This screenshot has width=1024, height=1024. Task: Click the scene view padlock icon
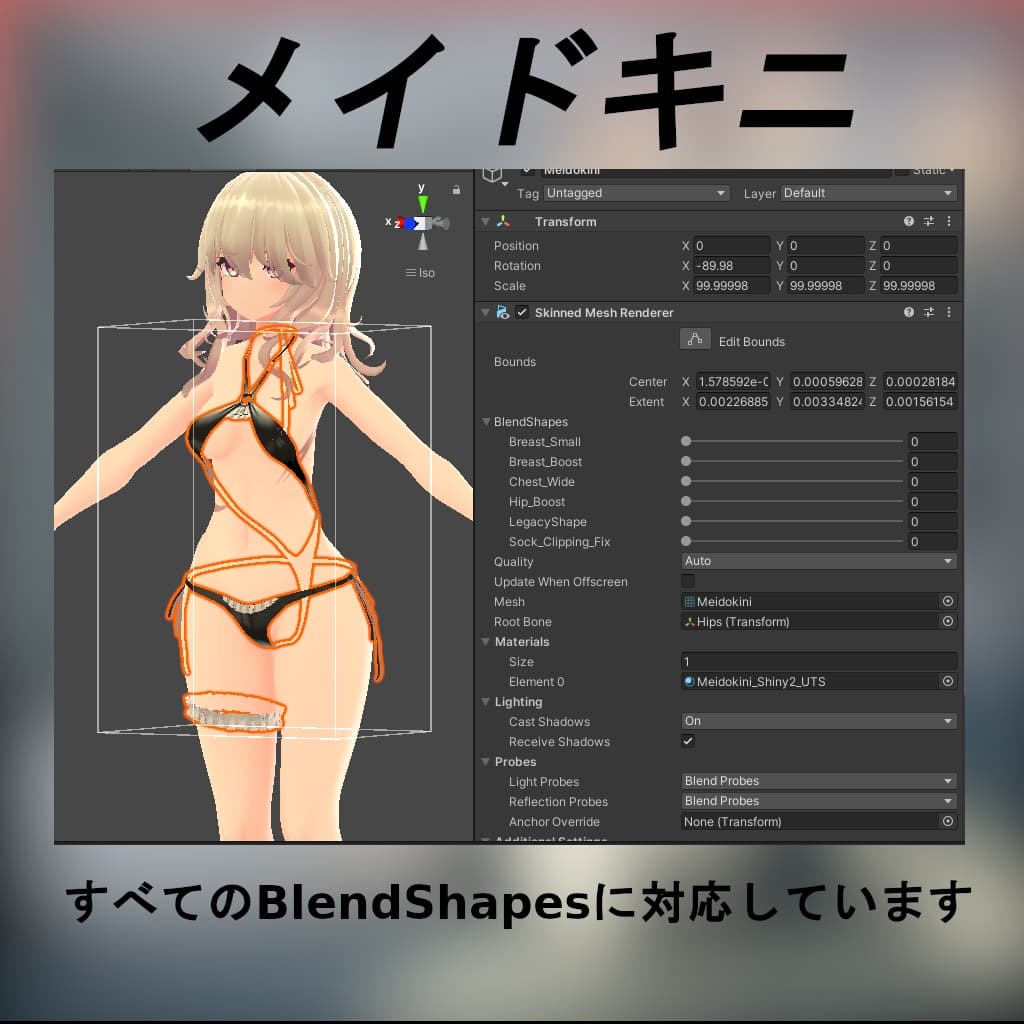455,188
